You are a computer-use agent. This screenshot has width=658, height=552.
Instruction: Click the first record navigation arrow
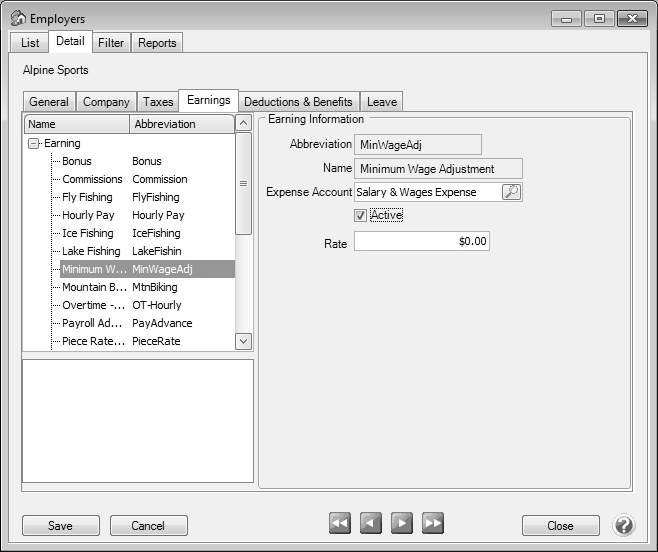click(x=340, y=523)
